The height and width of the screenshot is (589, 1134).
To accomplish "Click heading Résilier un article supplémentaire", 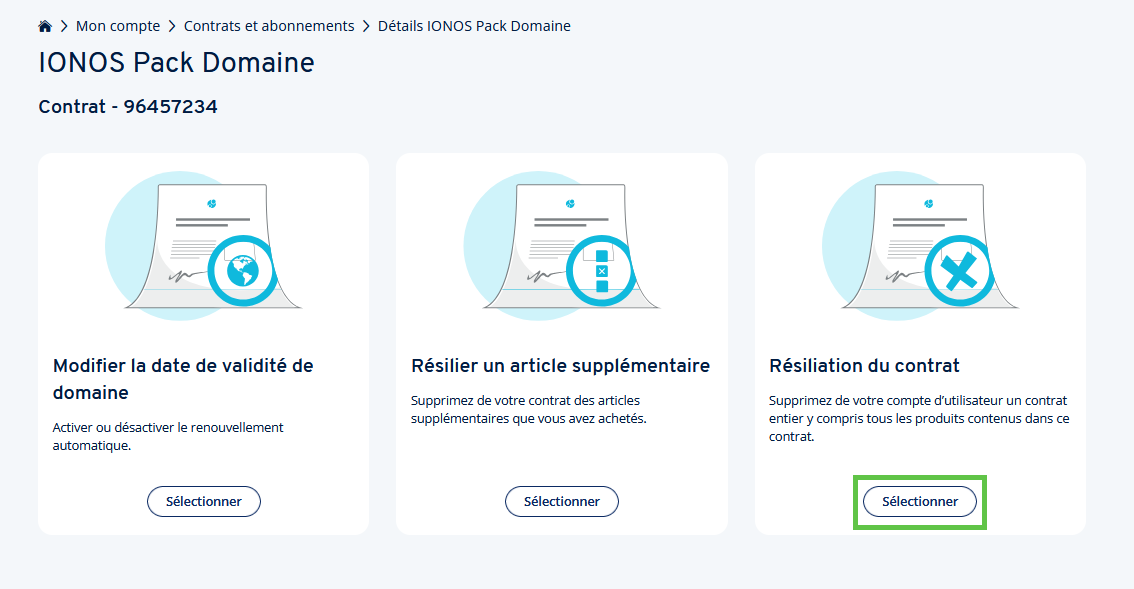I will pyautogui.click(x=560, y=366).
